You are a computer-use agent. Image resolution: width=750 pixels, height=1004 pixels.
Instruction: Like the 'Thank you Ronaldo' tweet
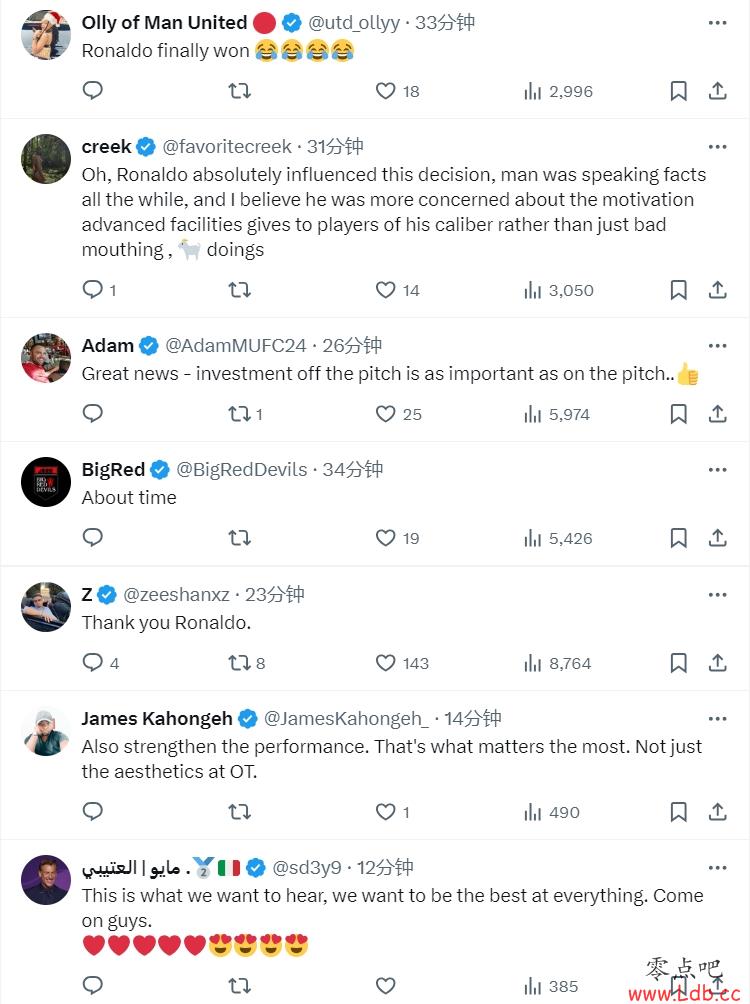pyautogui.click(x=386, y=663)
